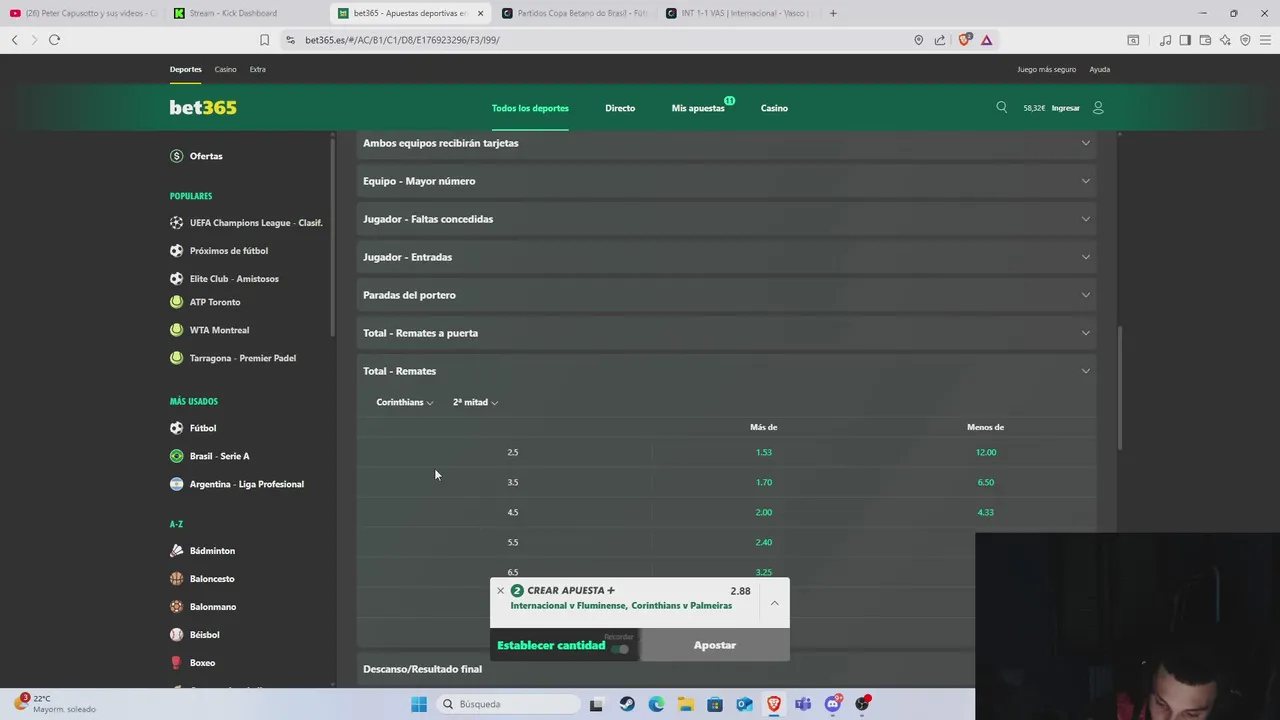Screen dimensions: 1280x720
Task: Open the 2ª mitad period dropdown
Action: (x=475, y=402)
